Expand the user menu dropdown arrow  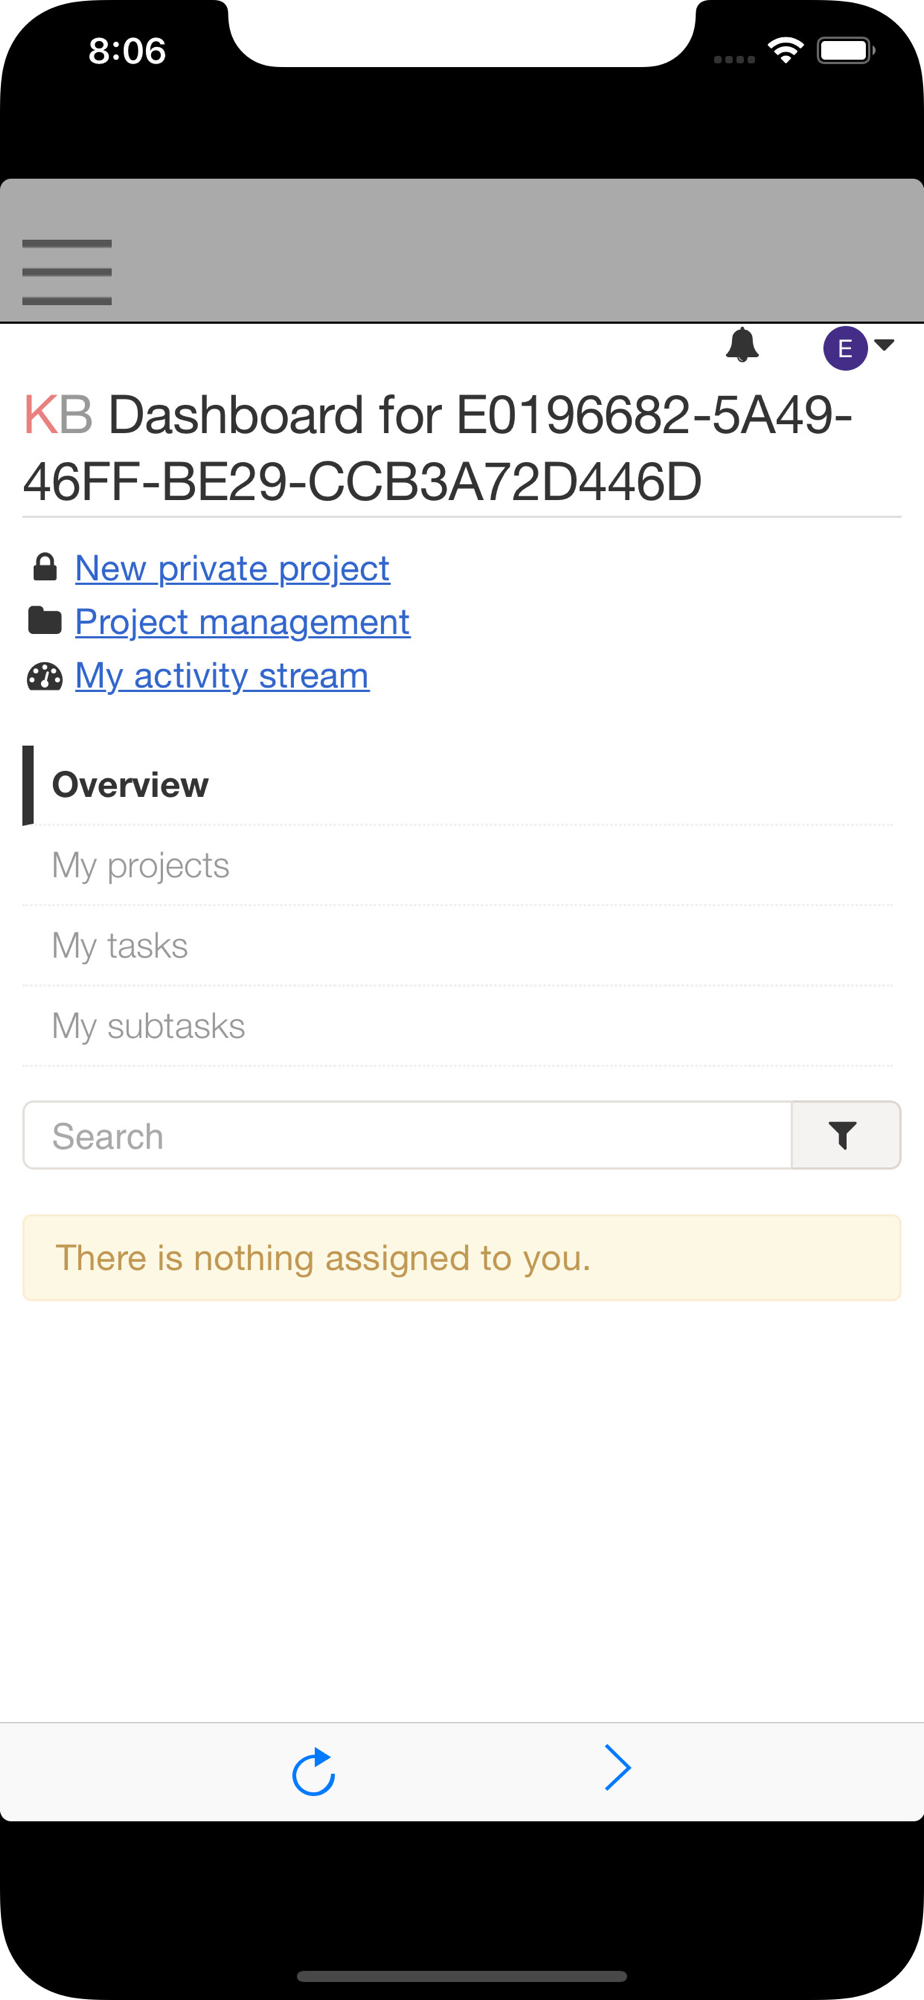click(884, 344)
